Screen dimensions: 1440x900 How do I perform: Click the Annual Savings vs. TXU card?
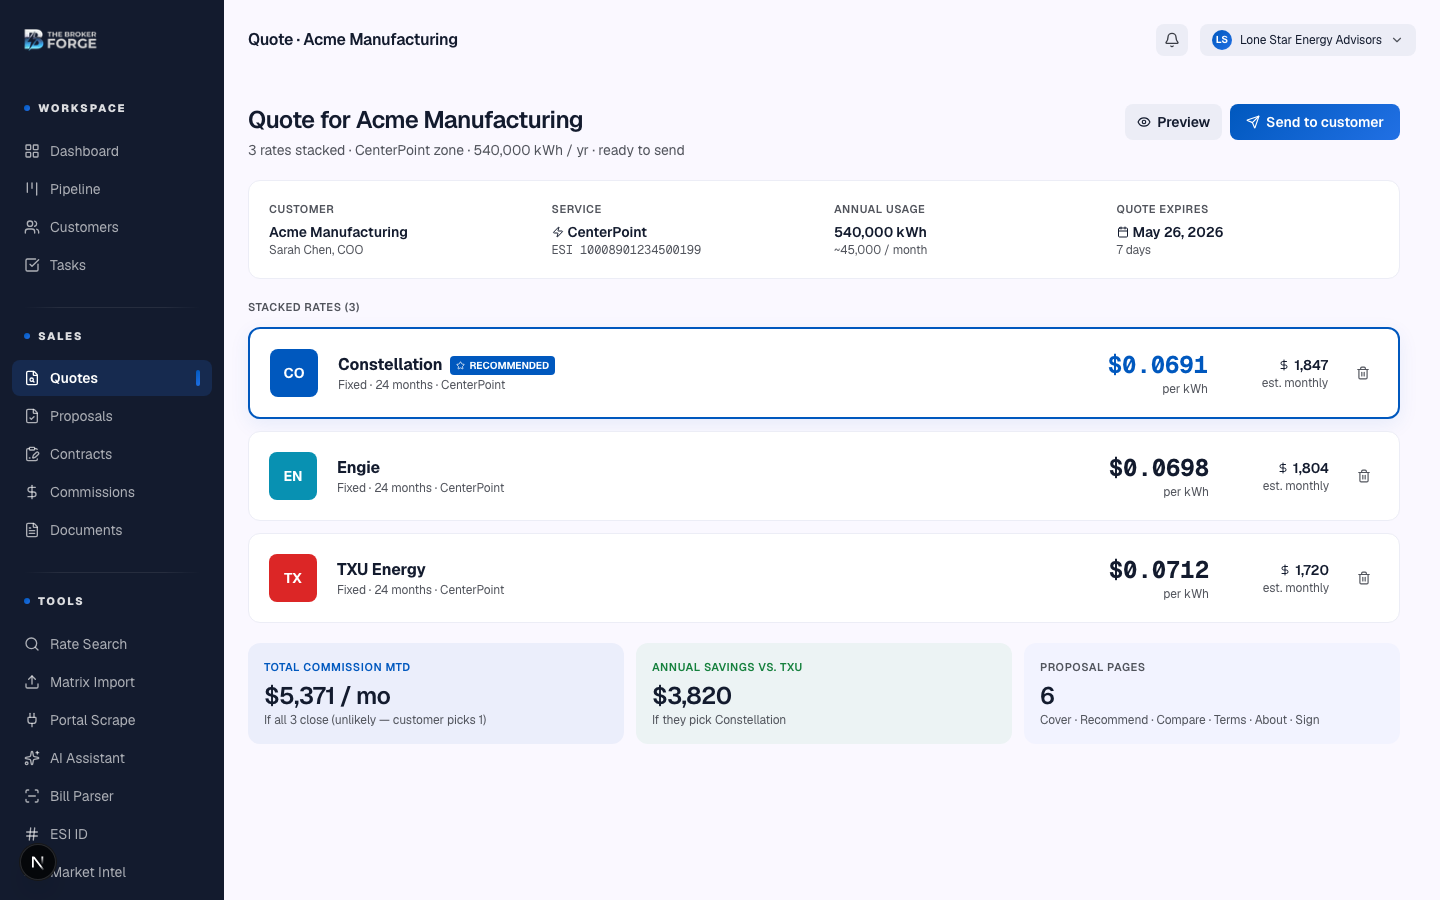[824, 693]
